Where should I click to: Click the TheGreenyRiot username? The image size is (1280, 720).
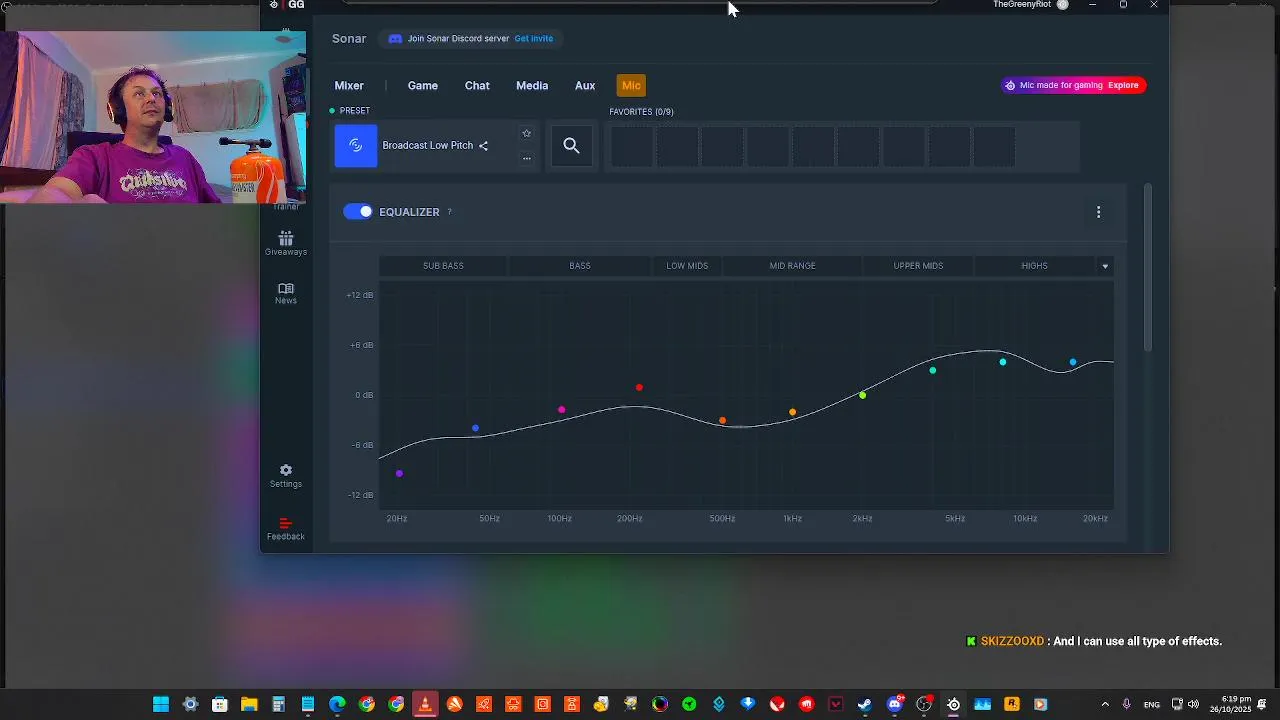1022,5
